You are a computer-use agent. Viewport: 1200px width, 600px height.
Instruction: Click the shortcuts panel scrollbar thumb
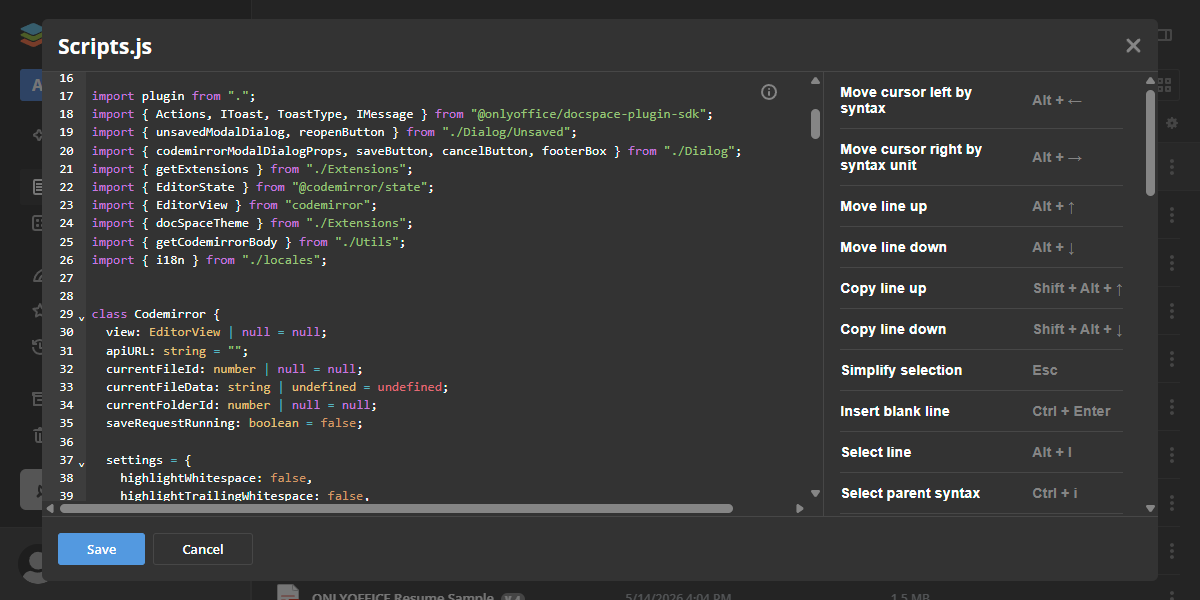coord(1150,142)
